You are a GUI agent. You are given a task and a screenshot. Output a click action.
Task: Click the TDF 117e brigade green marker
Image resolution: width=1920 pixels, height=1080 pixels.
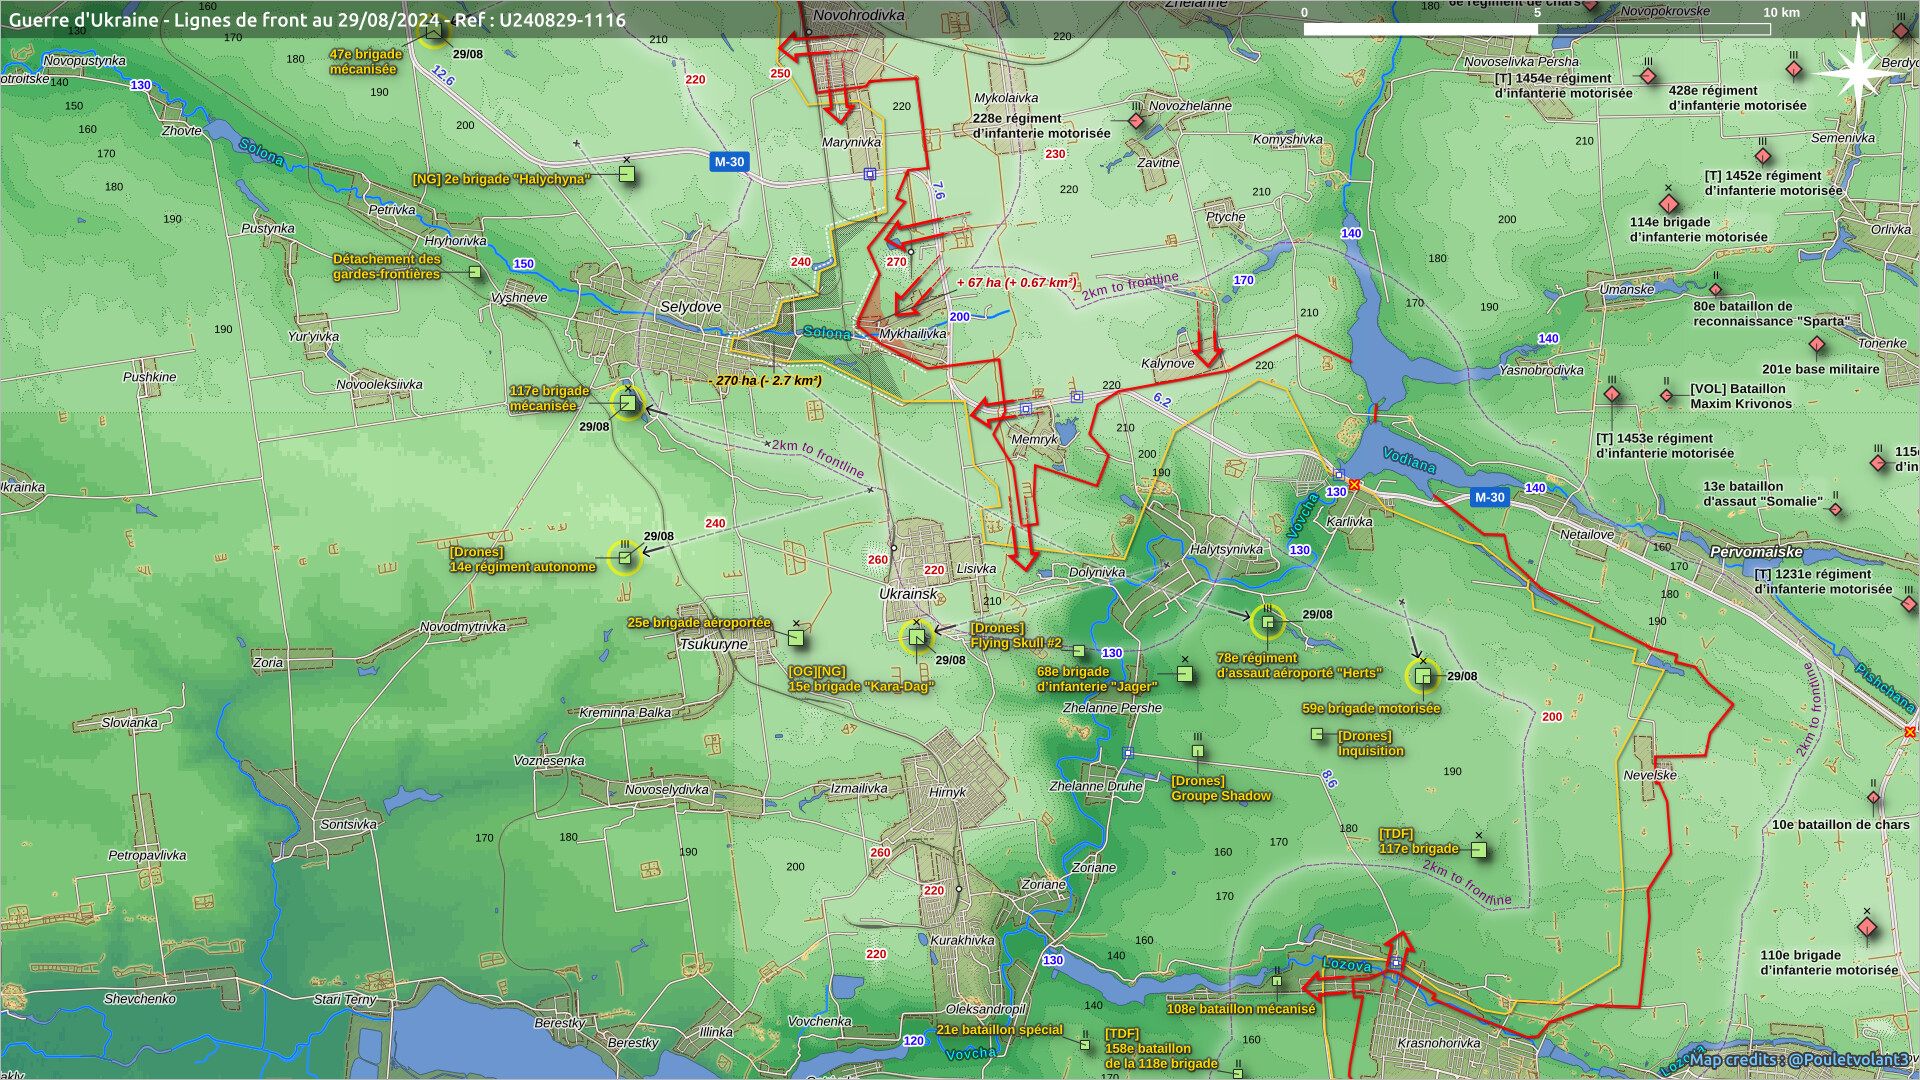tap(1479, 850)
